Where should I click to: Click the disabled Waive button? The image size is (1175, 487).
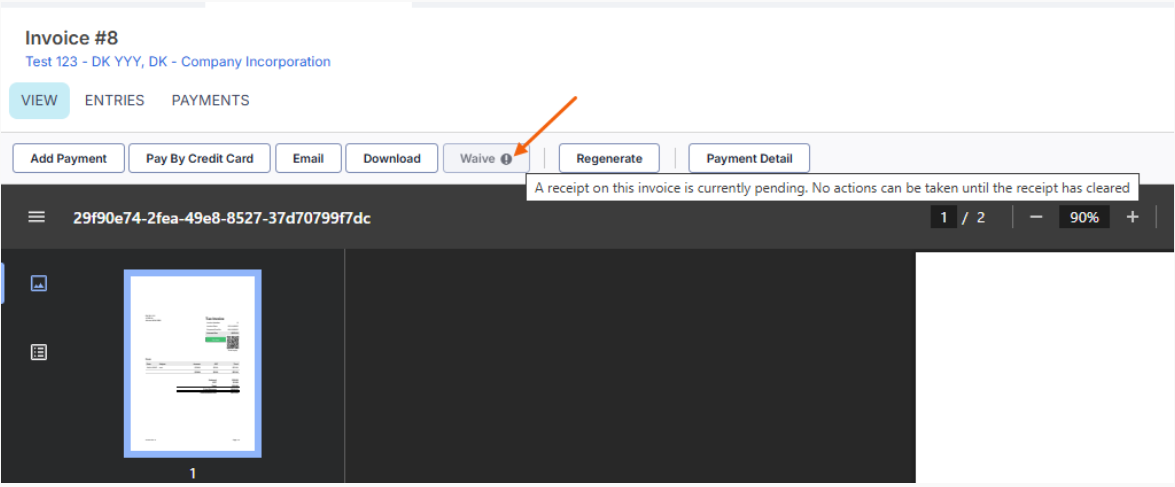coord(486,159)
